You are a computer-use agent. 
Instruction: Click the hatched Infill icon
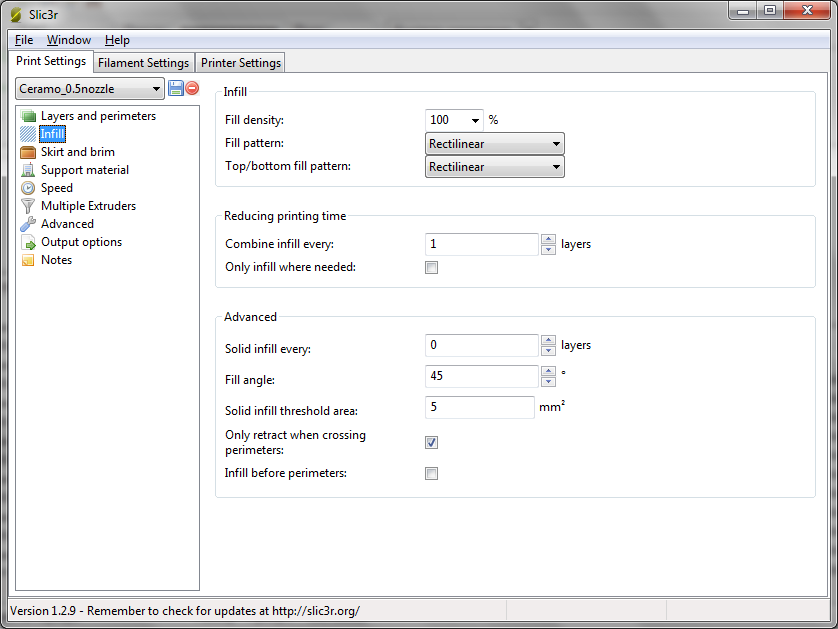(x=28, y=134)
